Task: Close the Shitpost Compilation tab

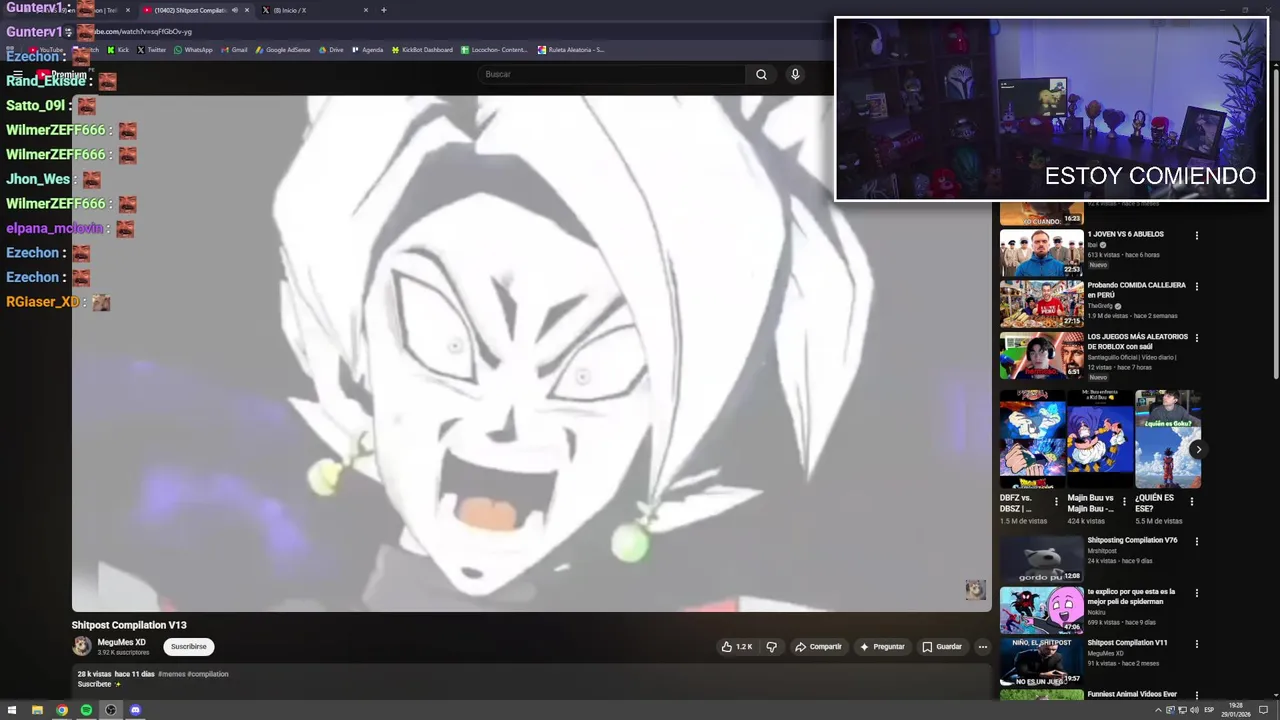Action: point(247,10)
